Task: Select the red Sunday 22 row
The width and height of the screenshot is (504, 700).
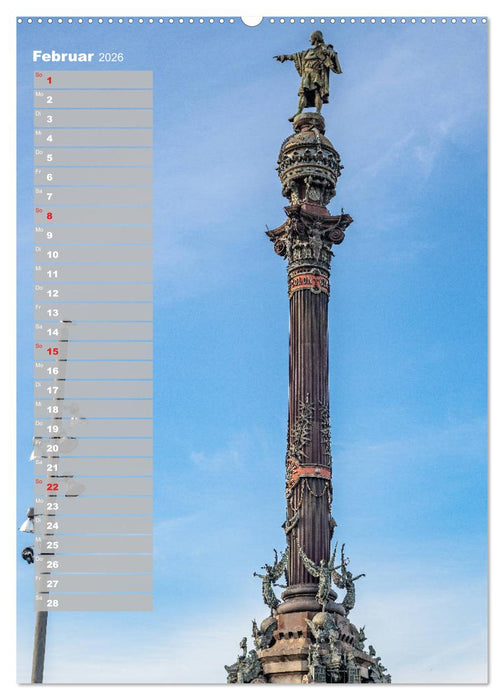Action: 93,487
